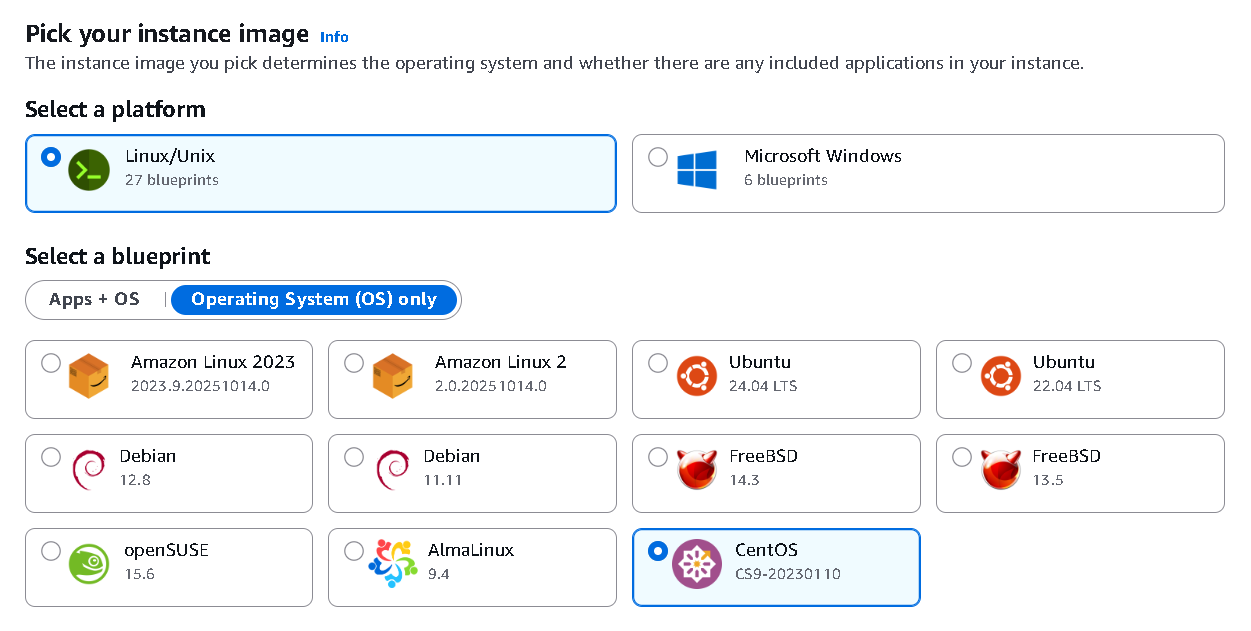Switch to the Apps + OS tab

click(94, 299)
